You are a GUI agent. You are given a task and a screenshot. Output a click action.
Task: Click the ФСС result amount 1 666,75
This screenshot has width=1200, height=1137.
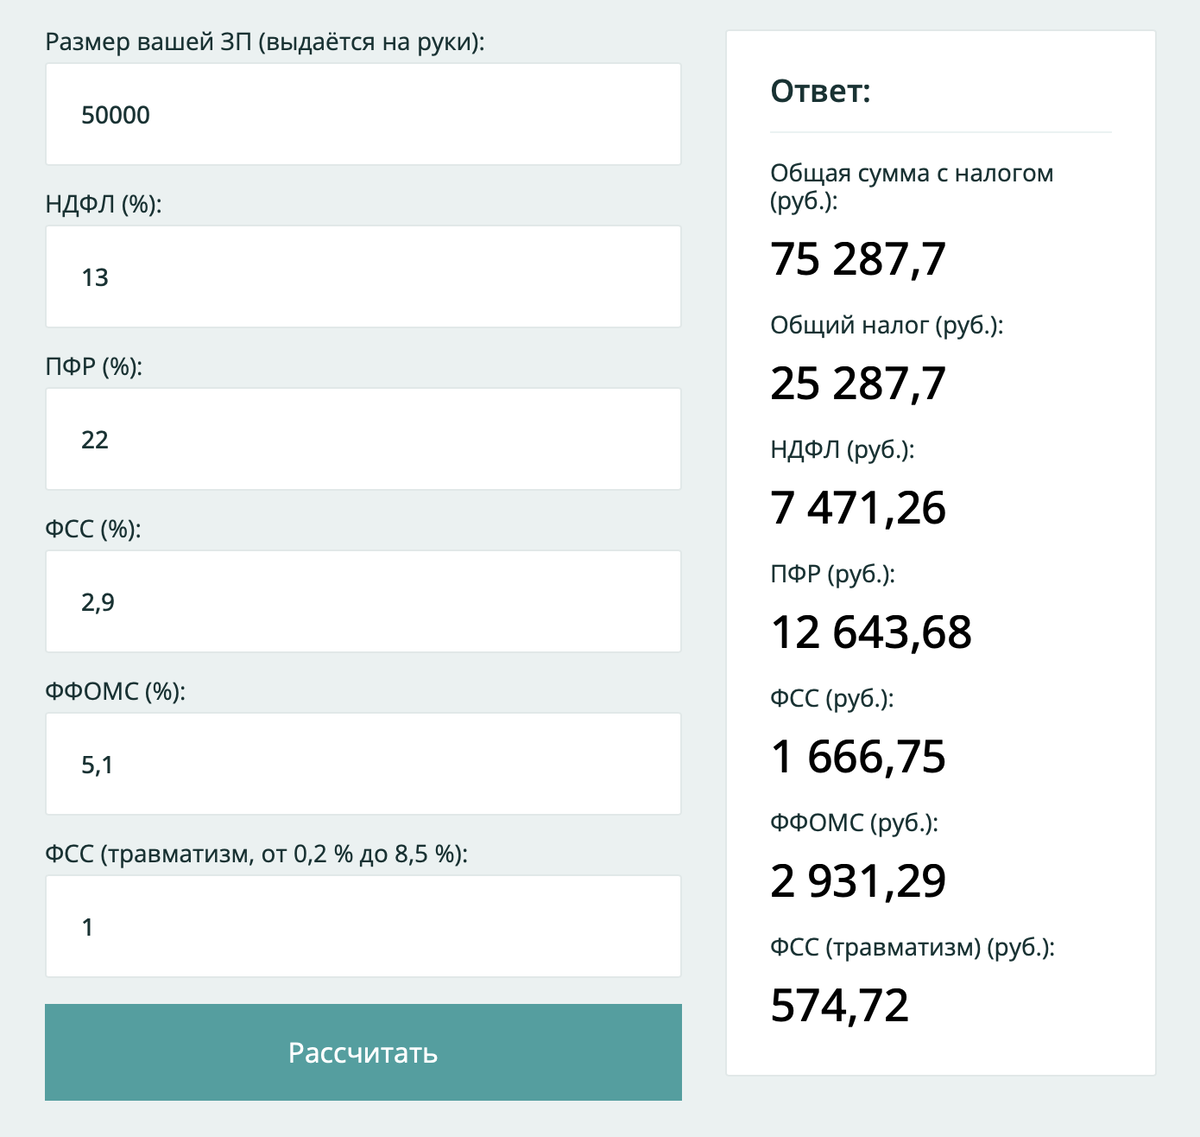pos(858,757)
